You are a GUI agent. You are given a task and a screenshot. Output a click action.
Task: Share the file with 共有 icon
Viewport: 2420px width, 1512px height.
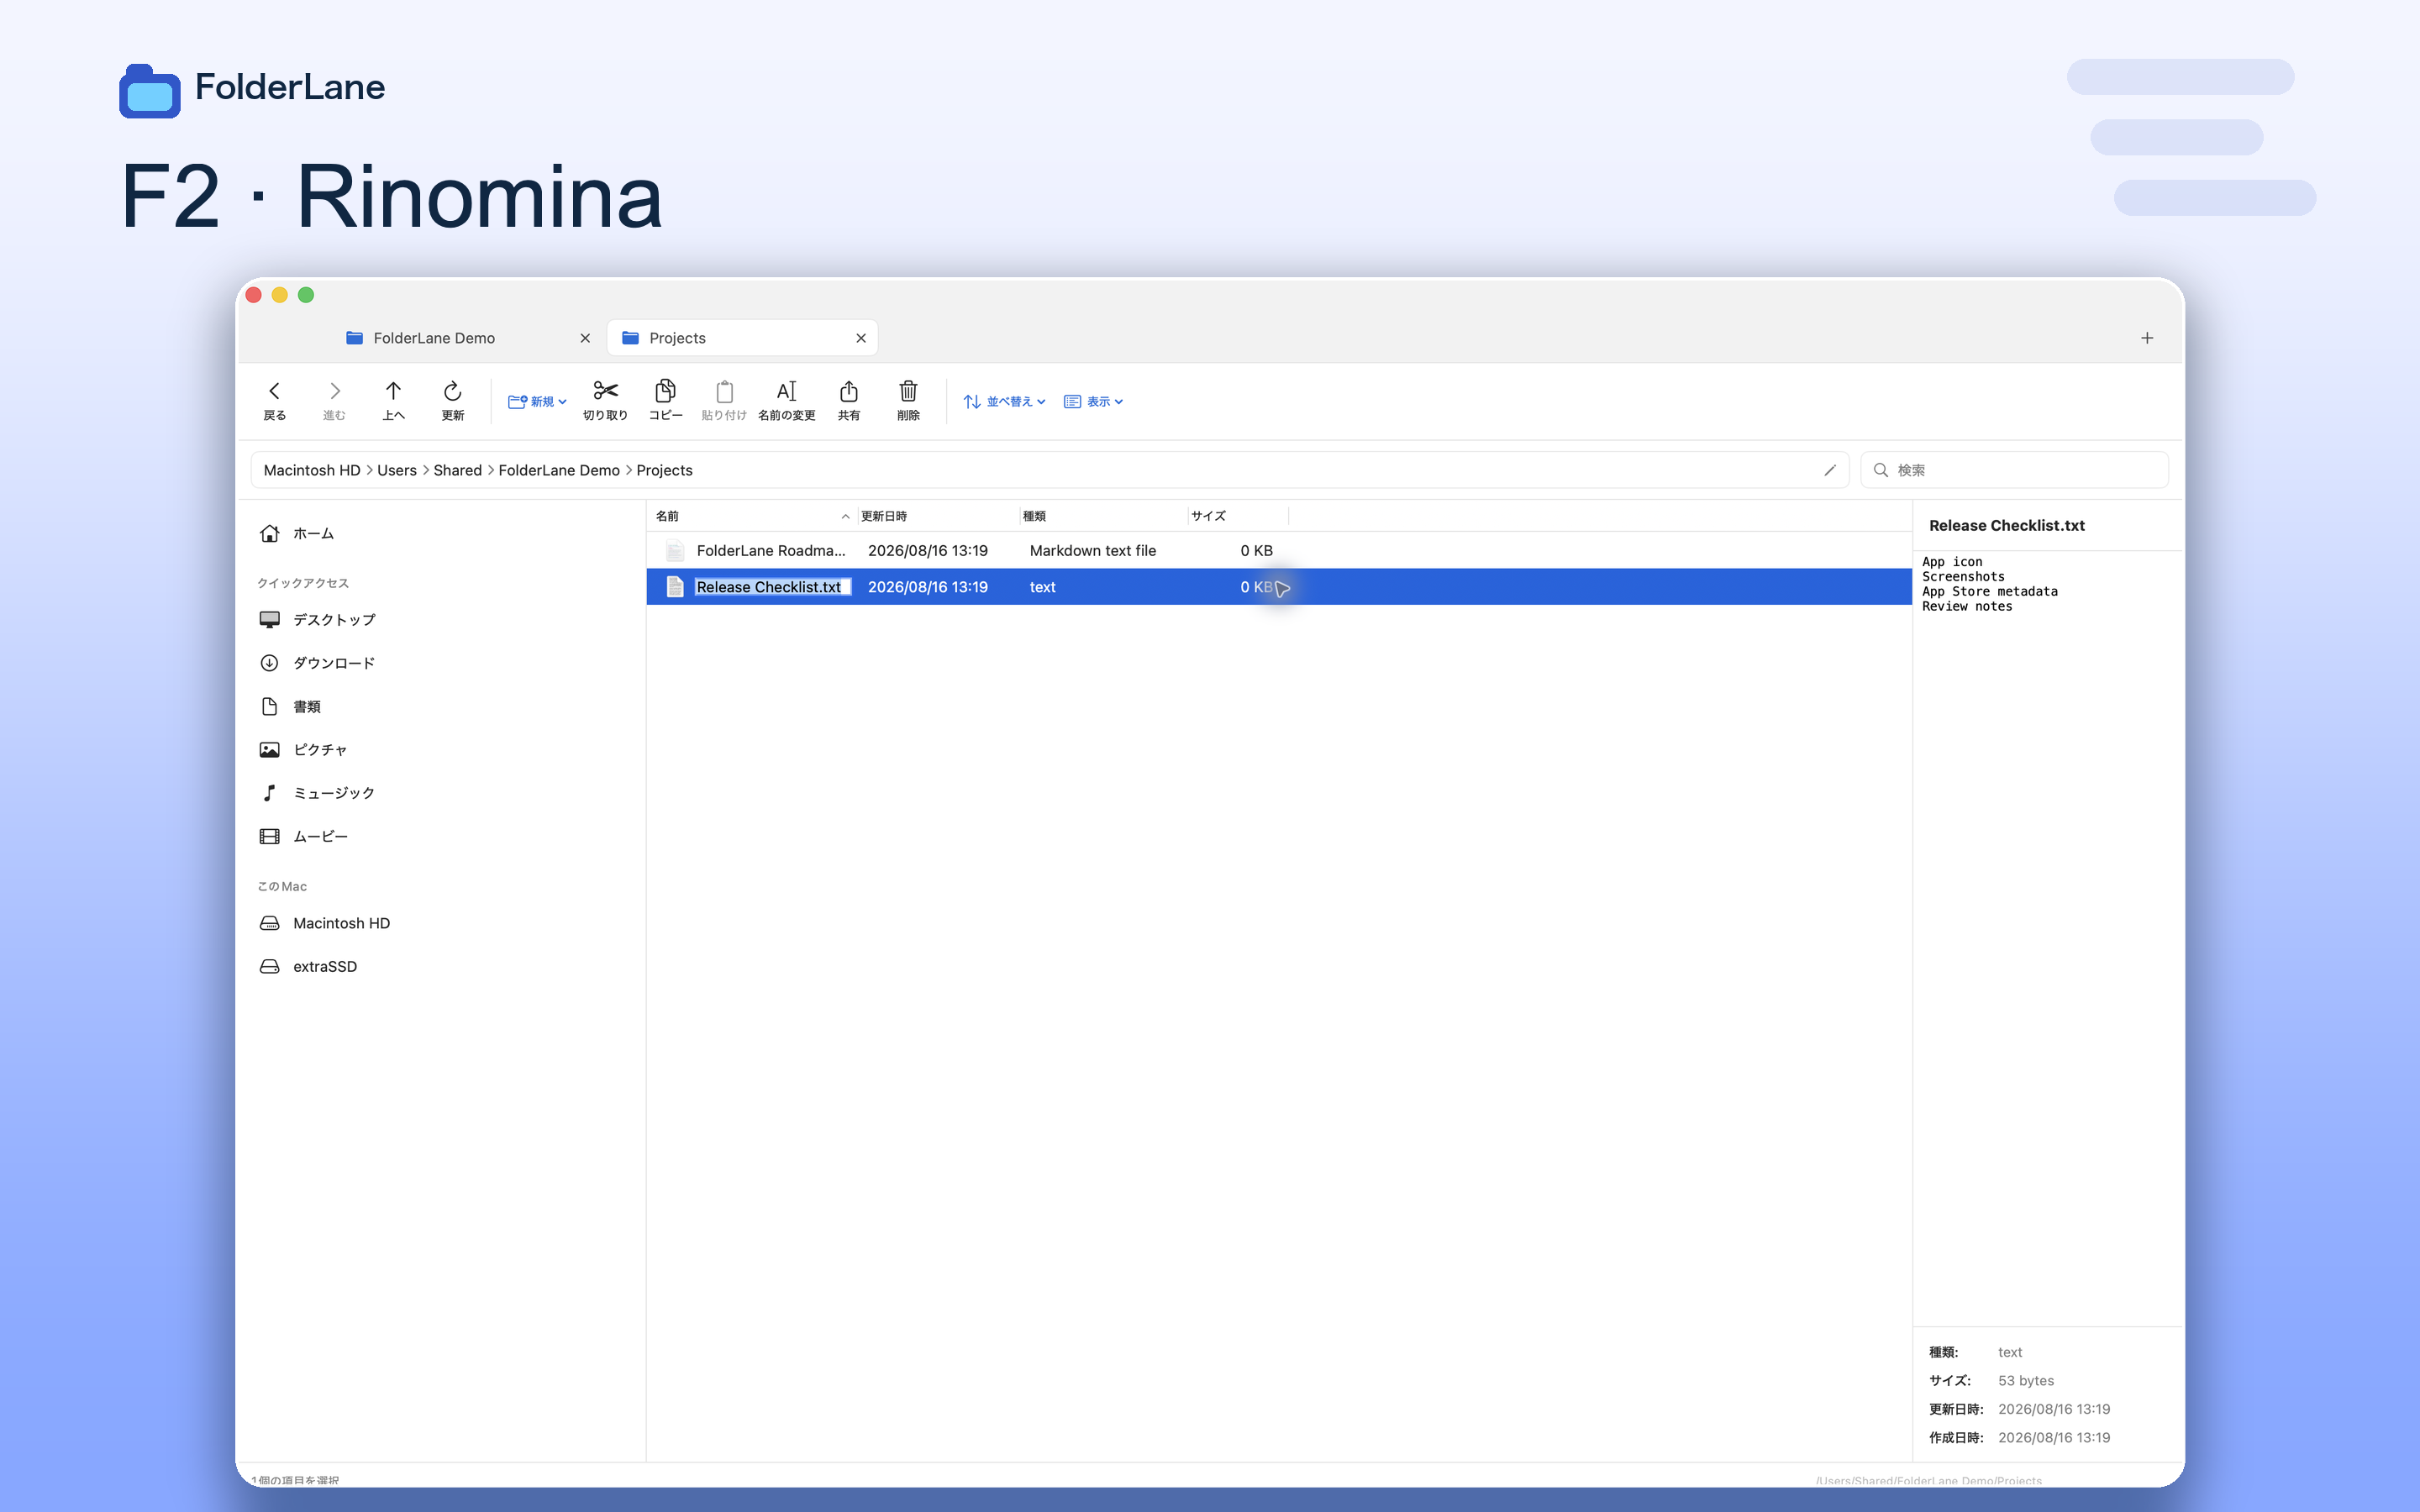coord(848,400)
